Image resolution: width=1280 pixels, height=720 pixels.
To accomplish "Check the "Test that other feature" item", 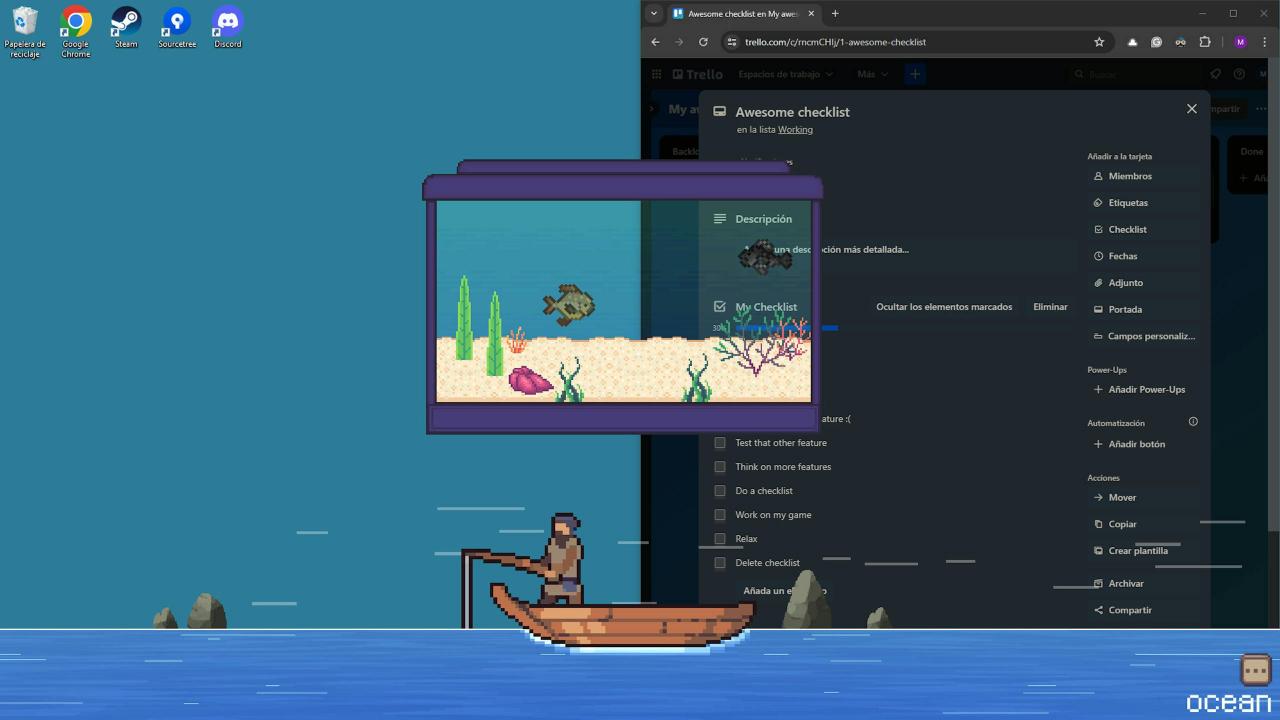I will point(720,443).
